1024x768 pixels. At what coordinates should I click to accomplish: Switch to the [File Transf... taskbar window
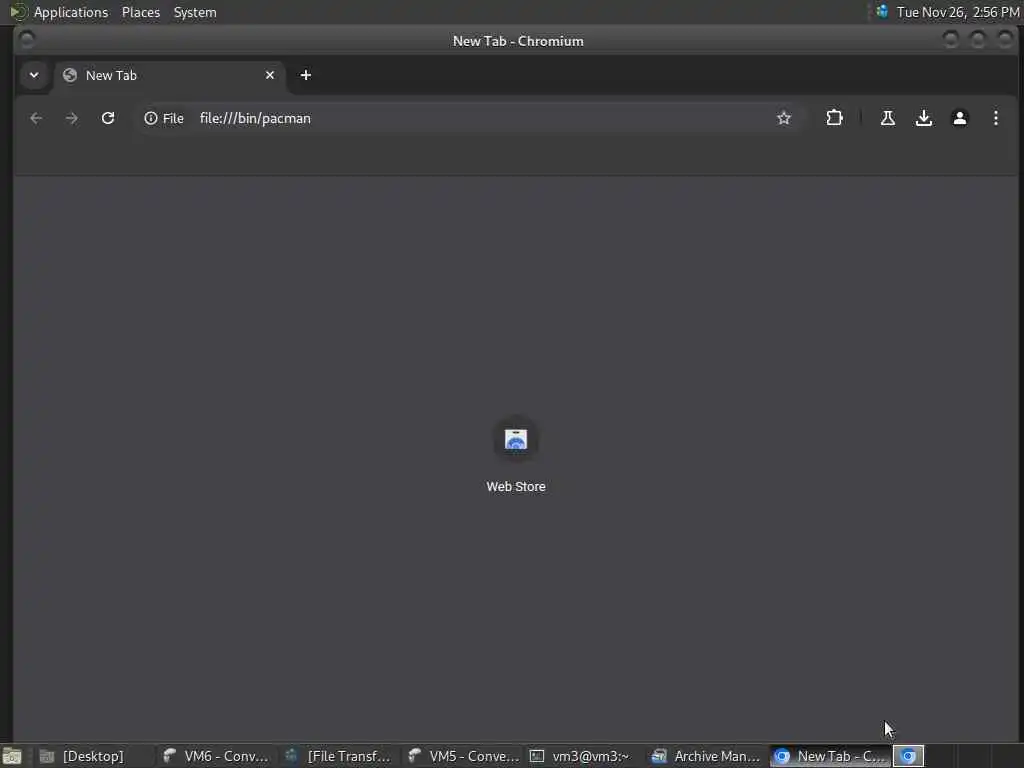point(340,756)
